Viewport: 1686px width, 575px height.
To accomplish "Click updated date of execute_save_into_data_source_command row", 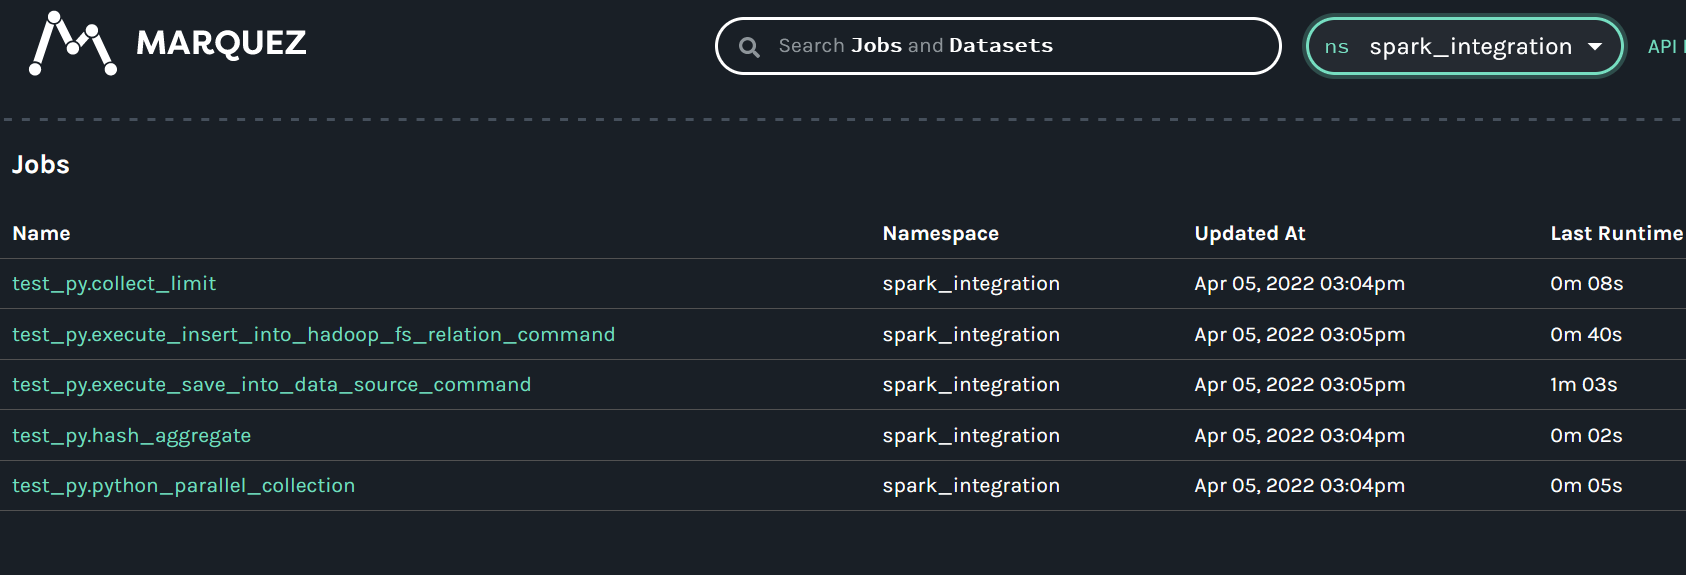I will coord(1299,385).
